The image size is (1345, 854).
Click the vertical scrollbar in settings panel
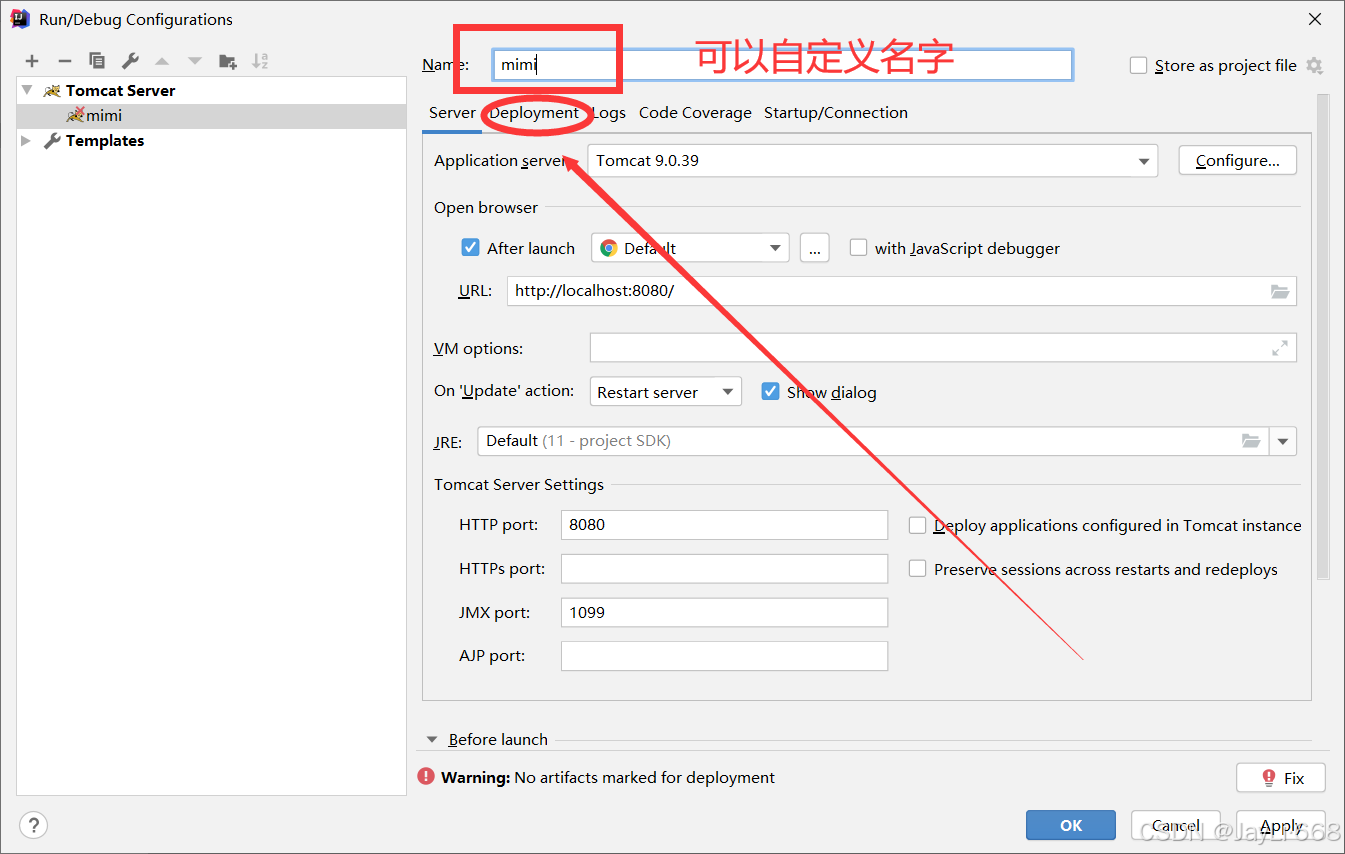pyautogui.click(x=1323, y=337)
